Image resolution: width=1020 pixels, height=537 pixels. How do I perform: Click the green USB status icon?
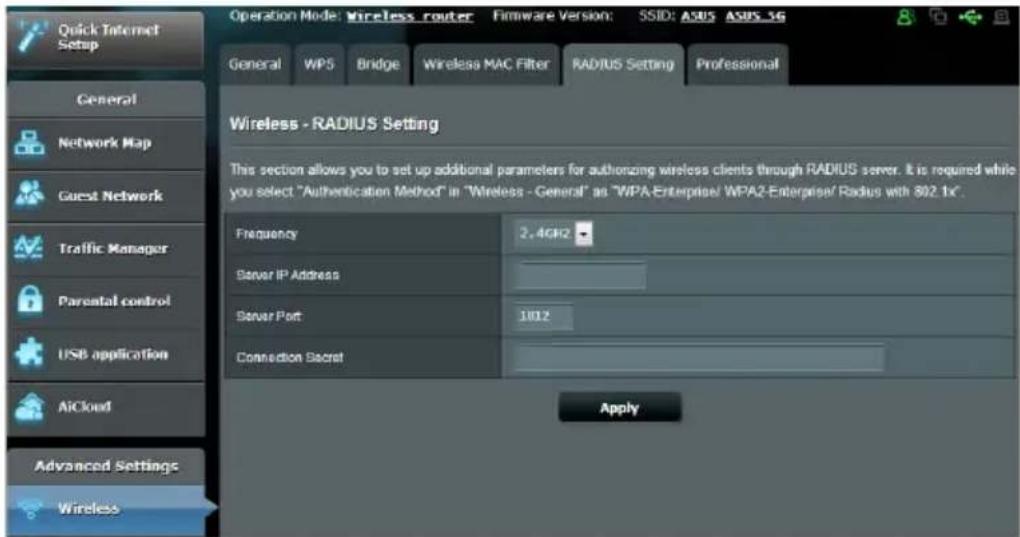(970, 17)
